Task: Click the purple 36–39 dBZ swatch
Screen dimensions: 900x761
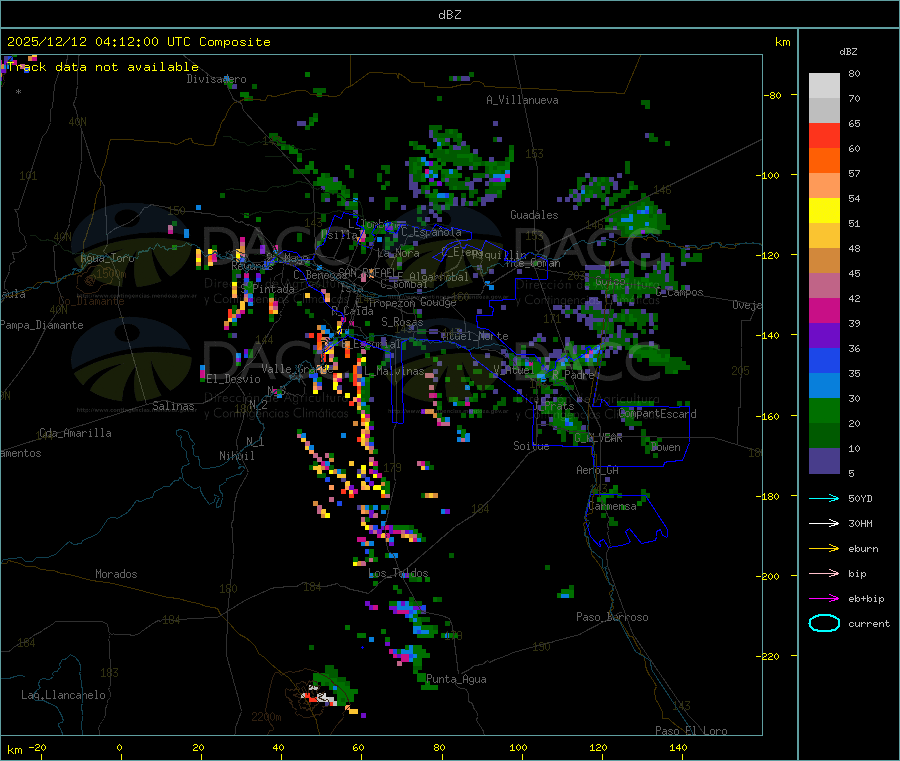Action: point(824,336)
